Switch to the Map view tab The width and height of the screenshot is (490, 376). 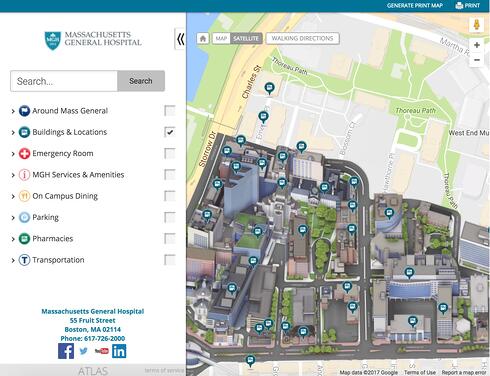pyautogui.click(x=221, y=39)
